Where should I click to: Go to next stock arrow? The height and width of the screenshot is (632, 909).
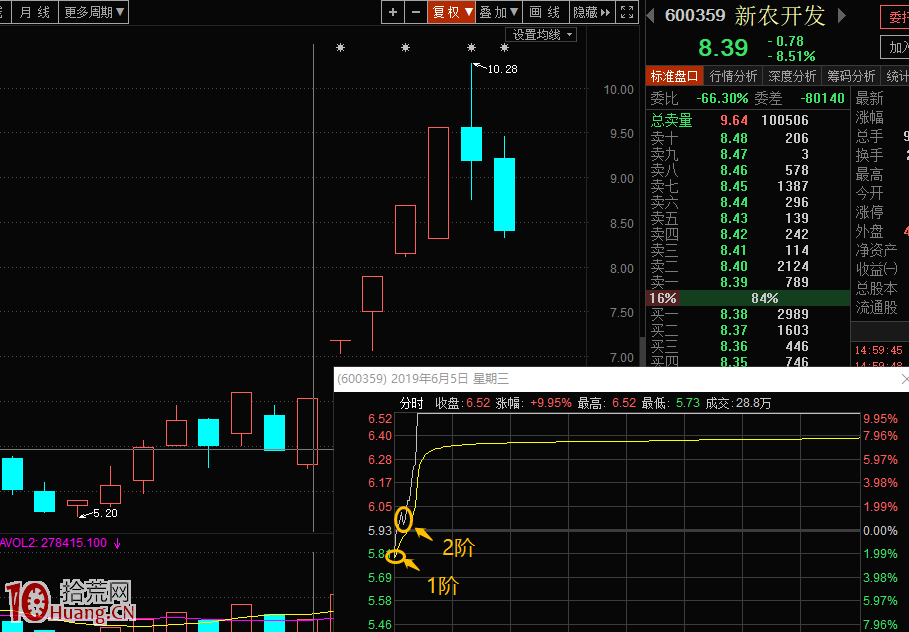tap(842, 16)
